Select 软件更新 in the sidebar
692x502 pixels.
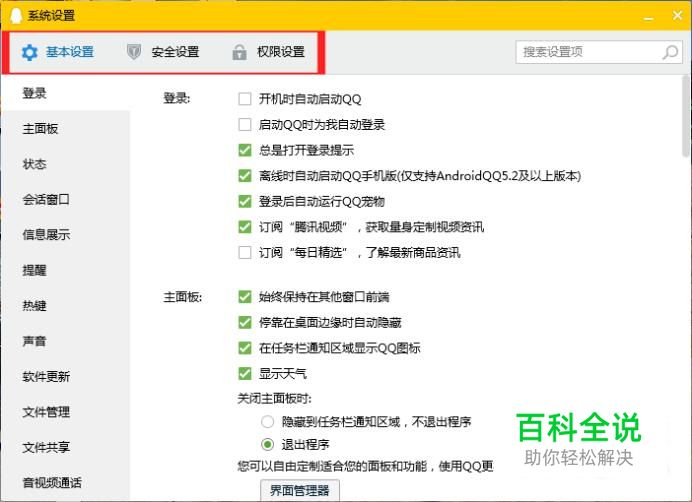tap(65, 376)
